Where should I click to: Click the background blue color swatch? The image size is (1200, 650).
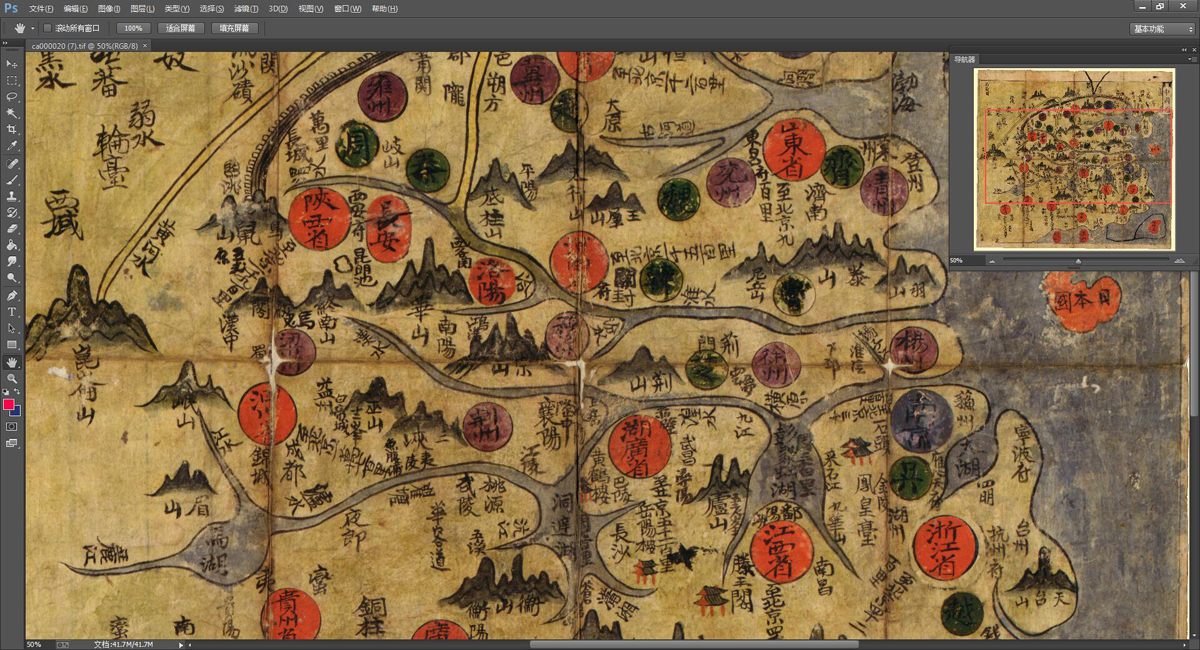tap(16, 411)
